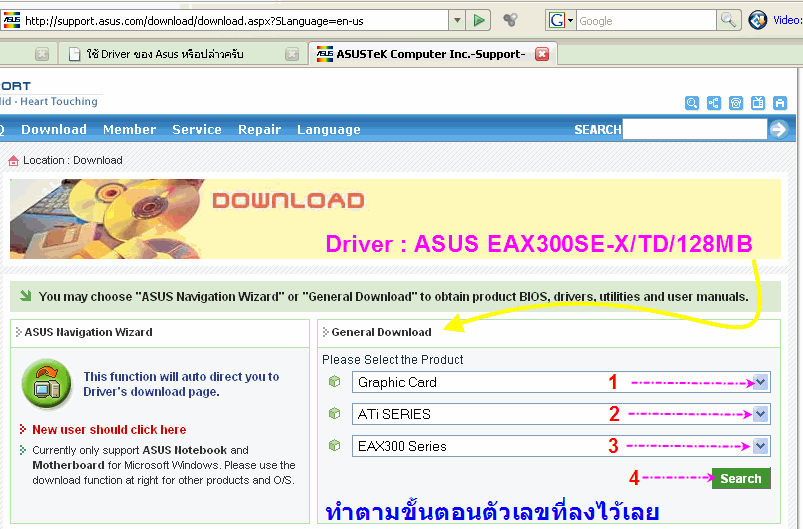Click the Google search text box
Image resolution: width=803 pixels, height=529 pixels.
pyautogui.click(x=646, y=21)
